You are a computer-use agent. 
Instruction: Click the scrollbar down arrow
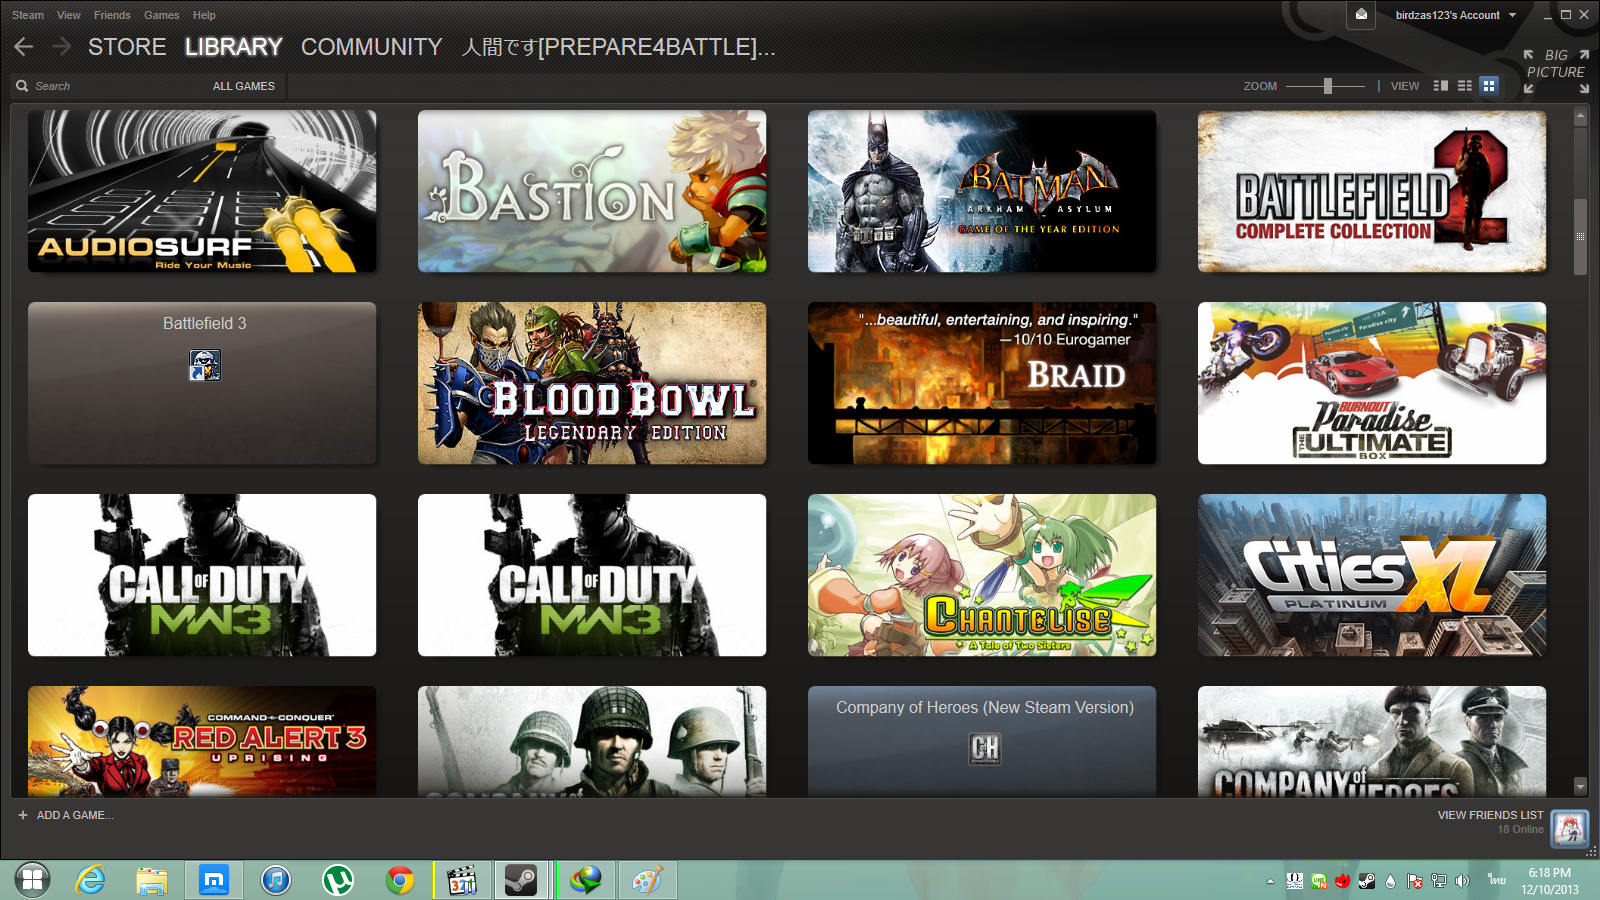point(1580,786)
